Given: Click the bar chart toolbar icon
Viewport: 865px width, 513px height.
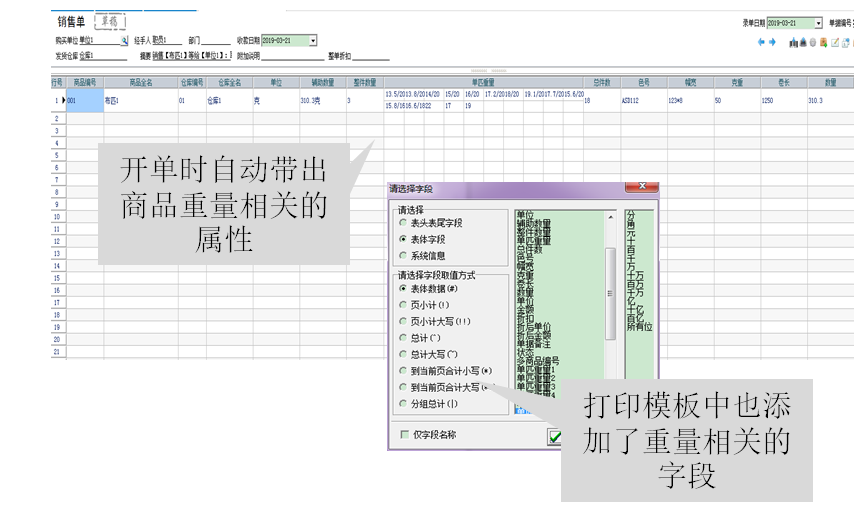Looking at the screenshot, I should 793,43.
